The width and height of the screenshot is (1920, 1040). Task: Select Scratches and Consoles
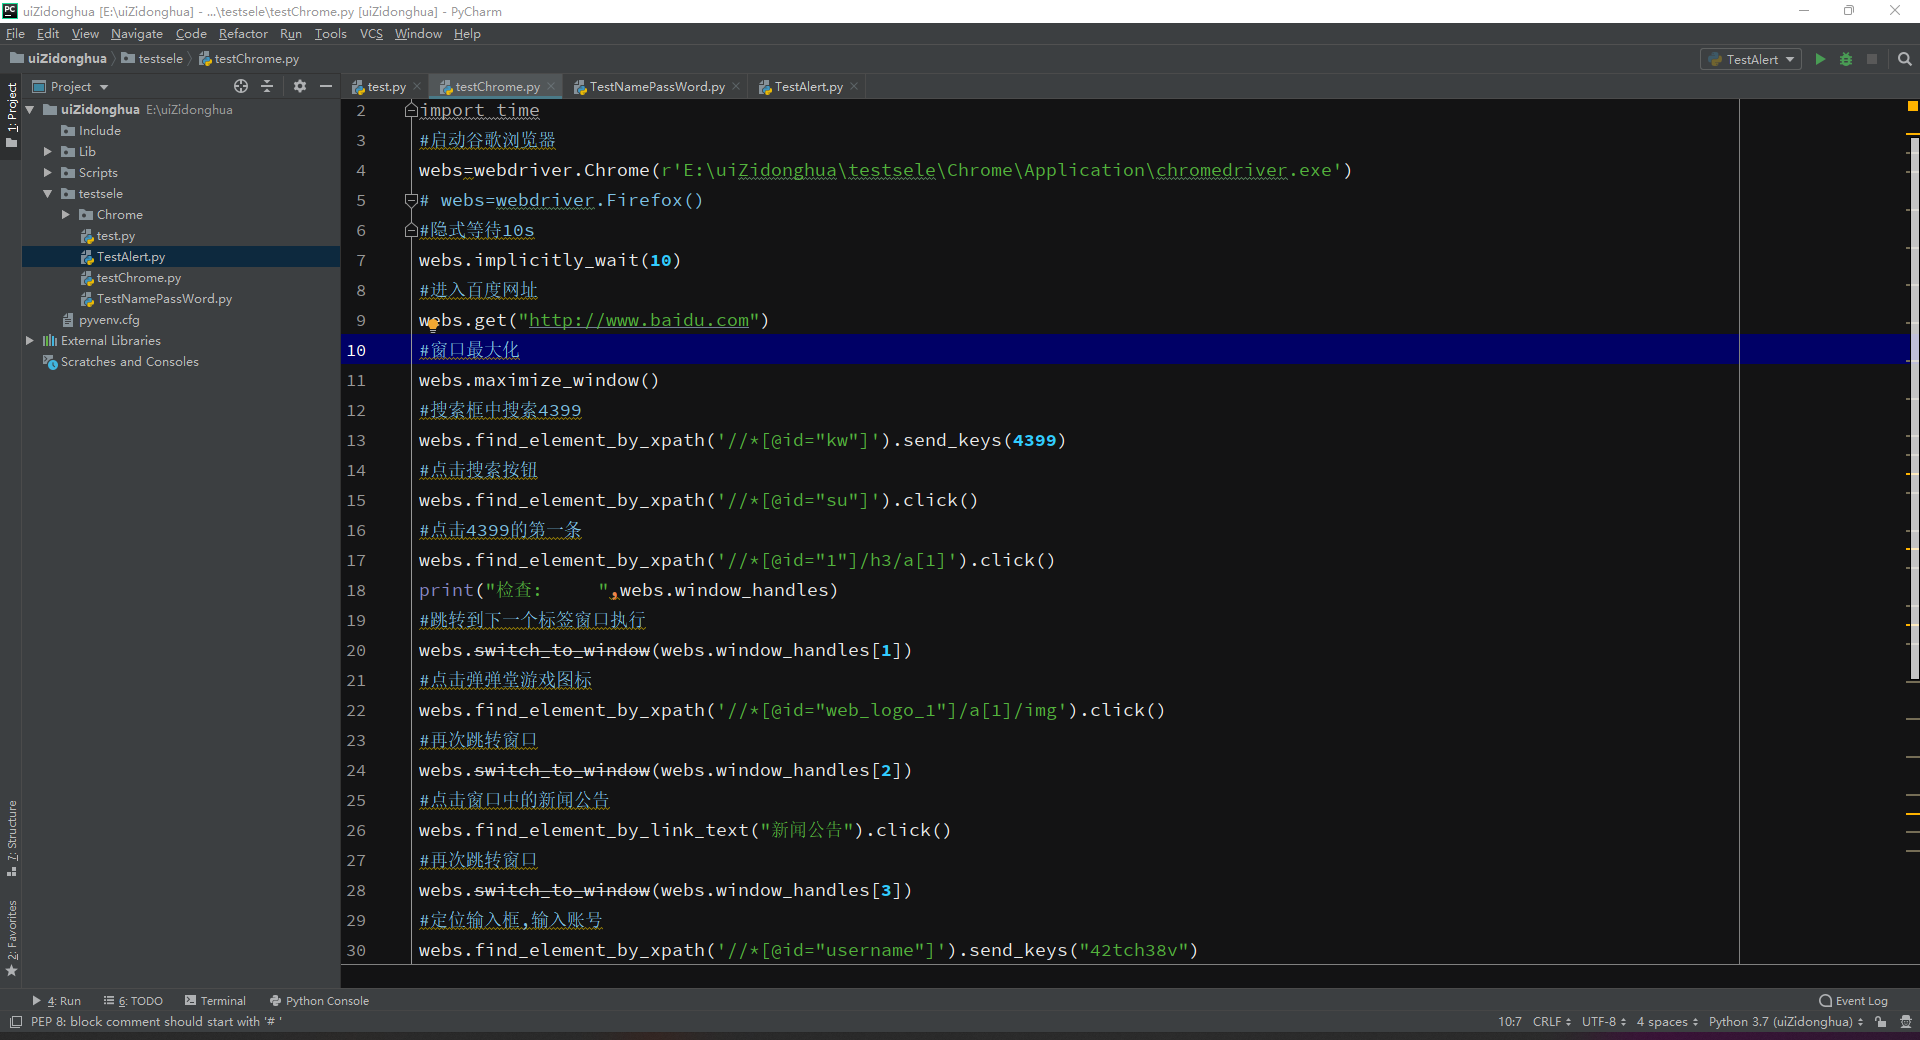pyautogui.click(x=120, y=362)
